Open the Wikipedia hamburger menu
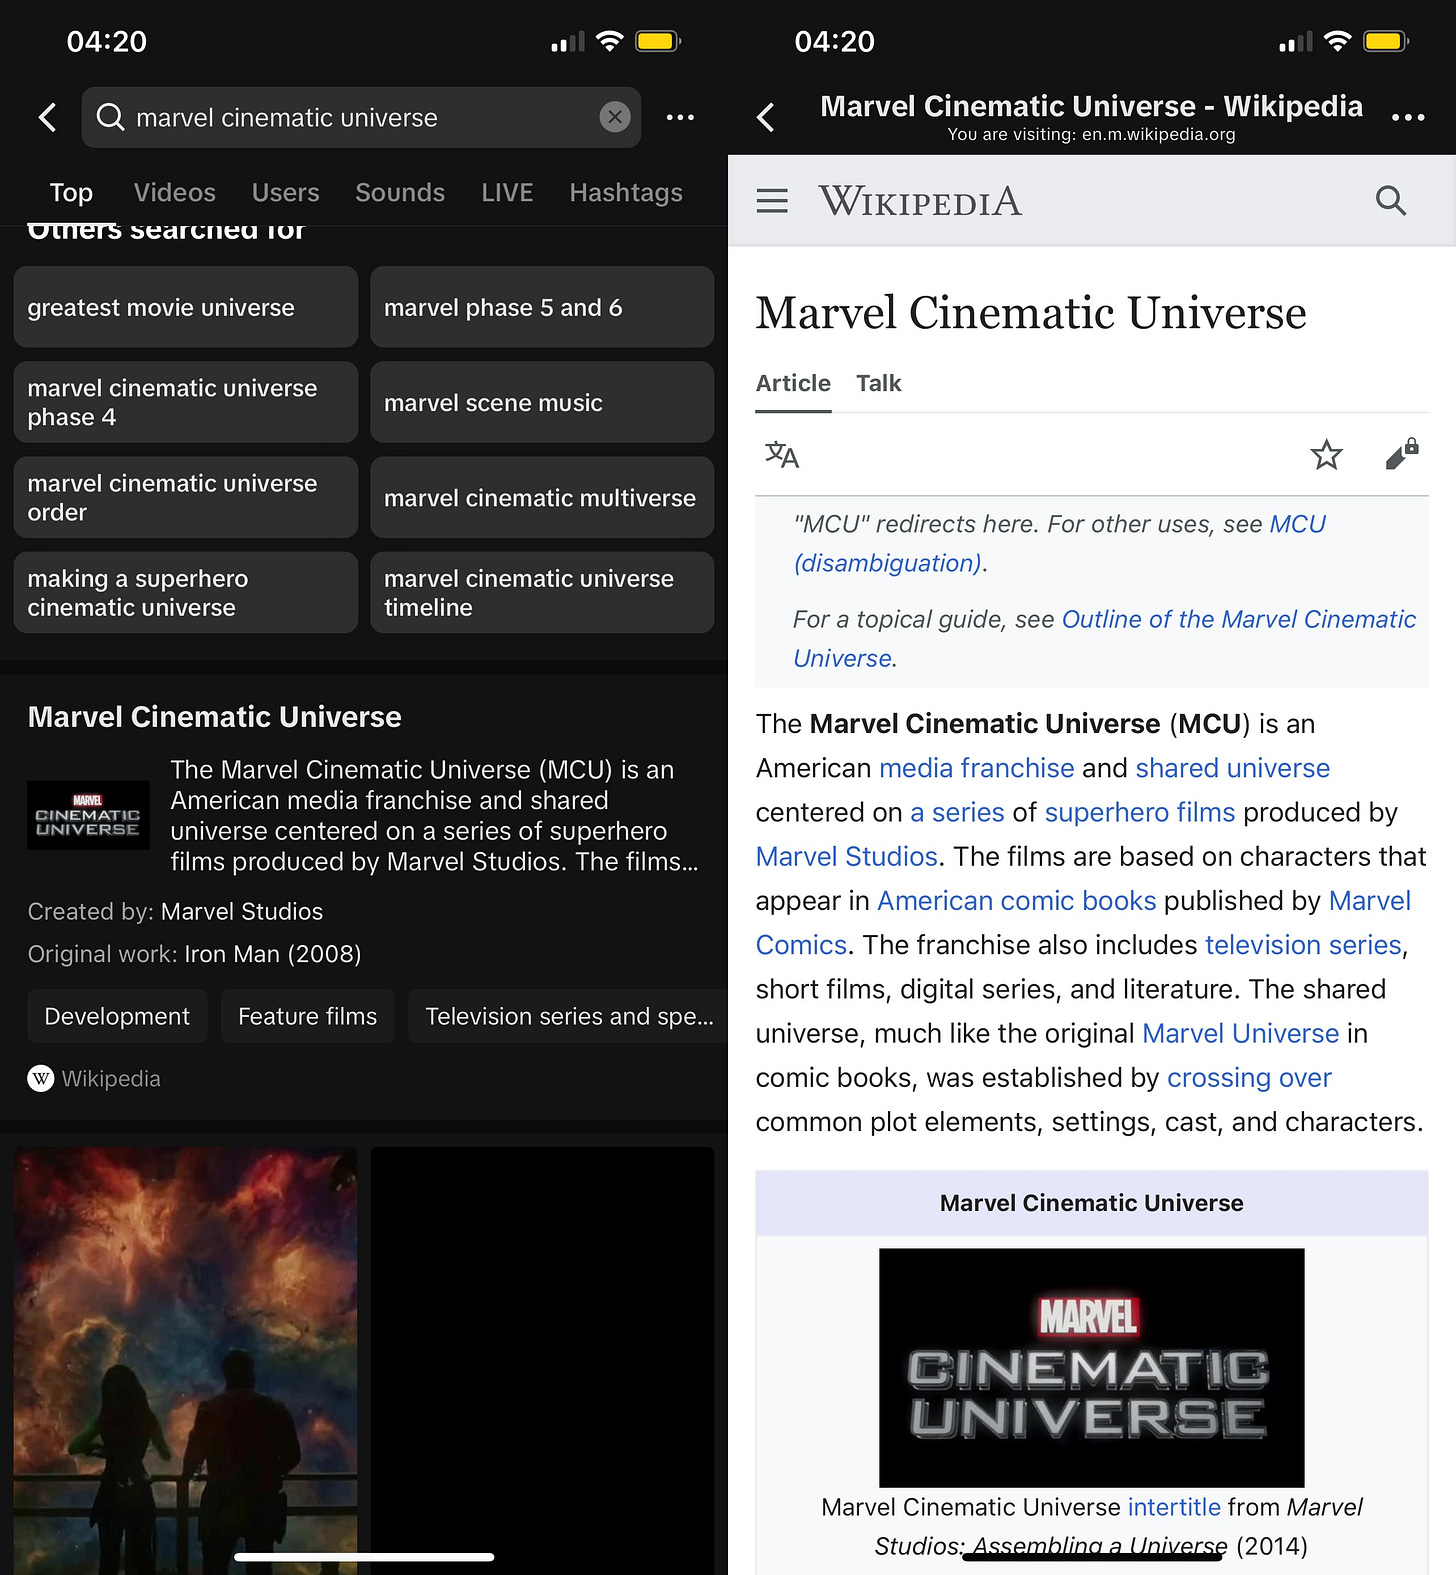 click(772, 201)
